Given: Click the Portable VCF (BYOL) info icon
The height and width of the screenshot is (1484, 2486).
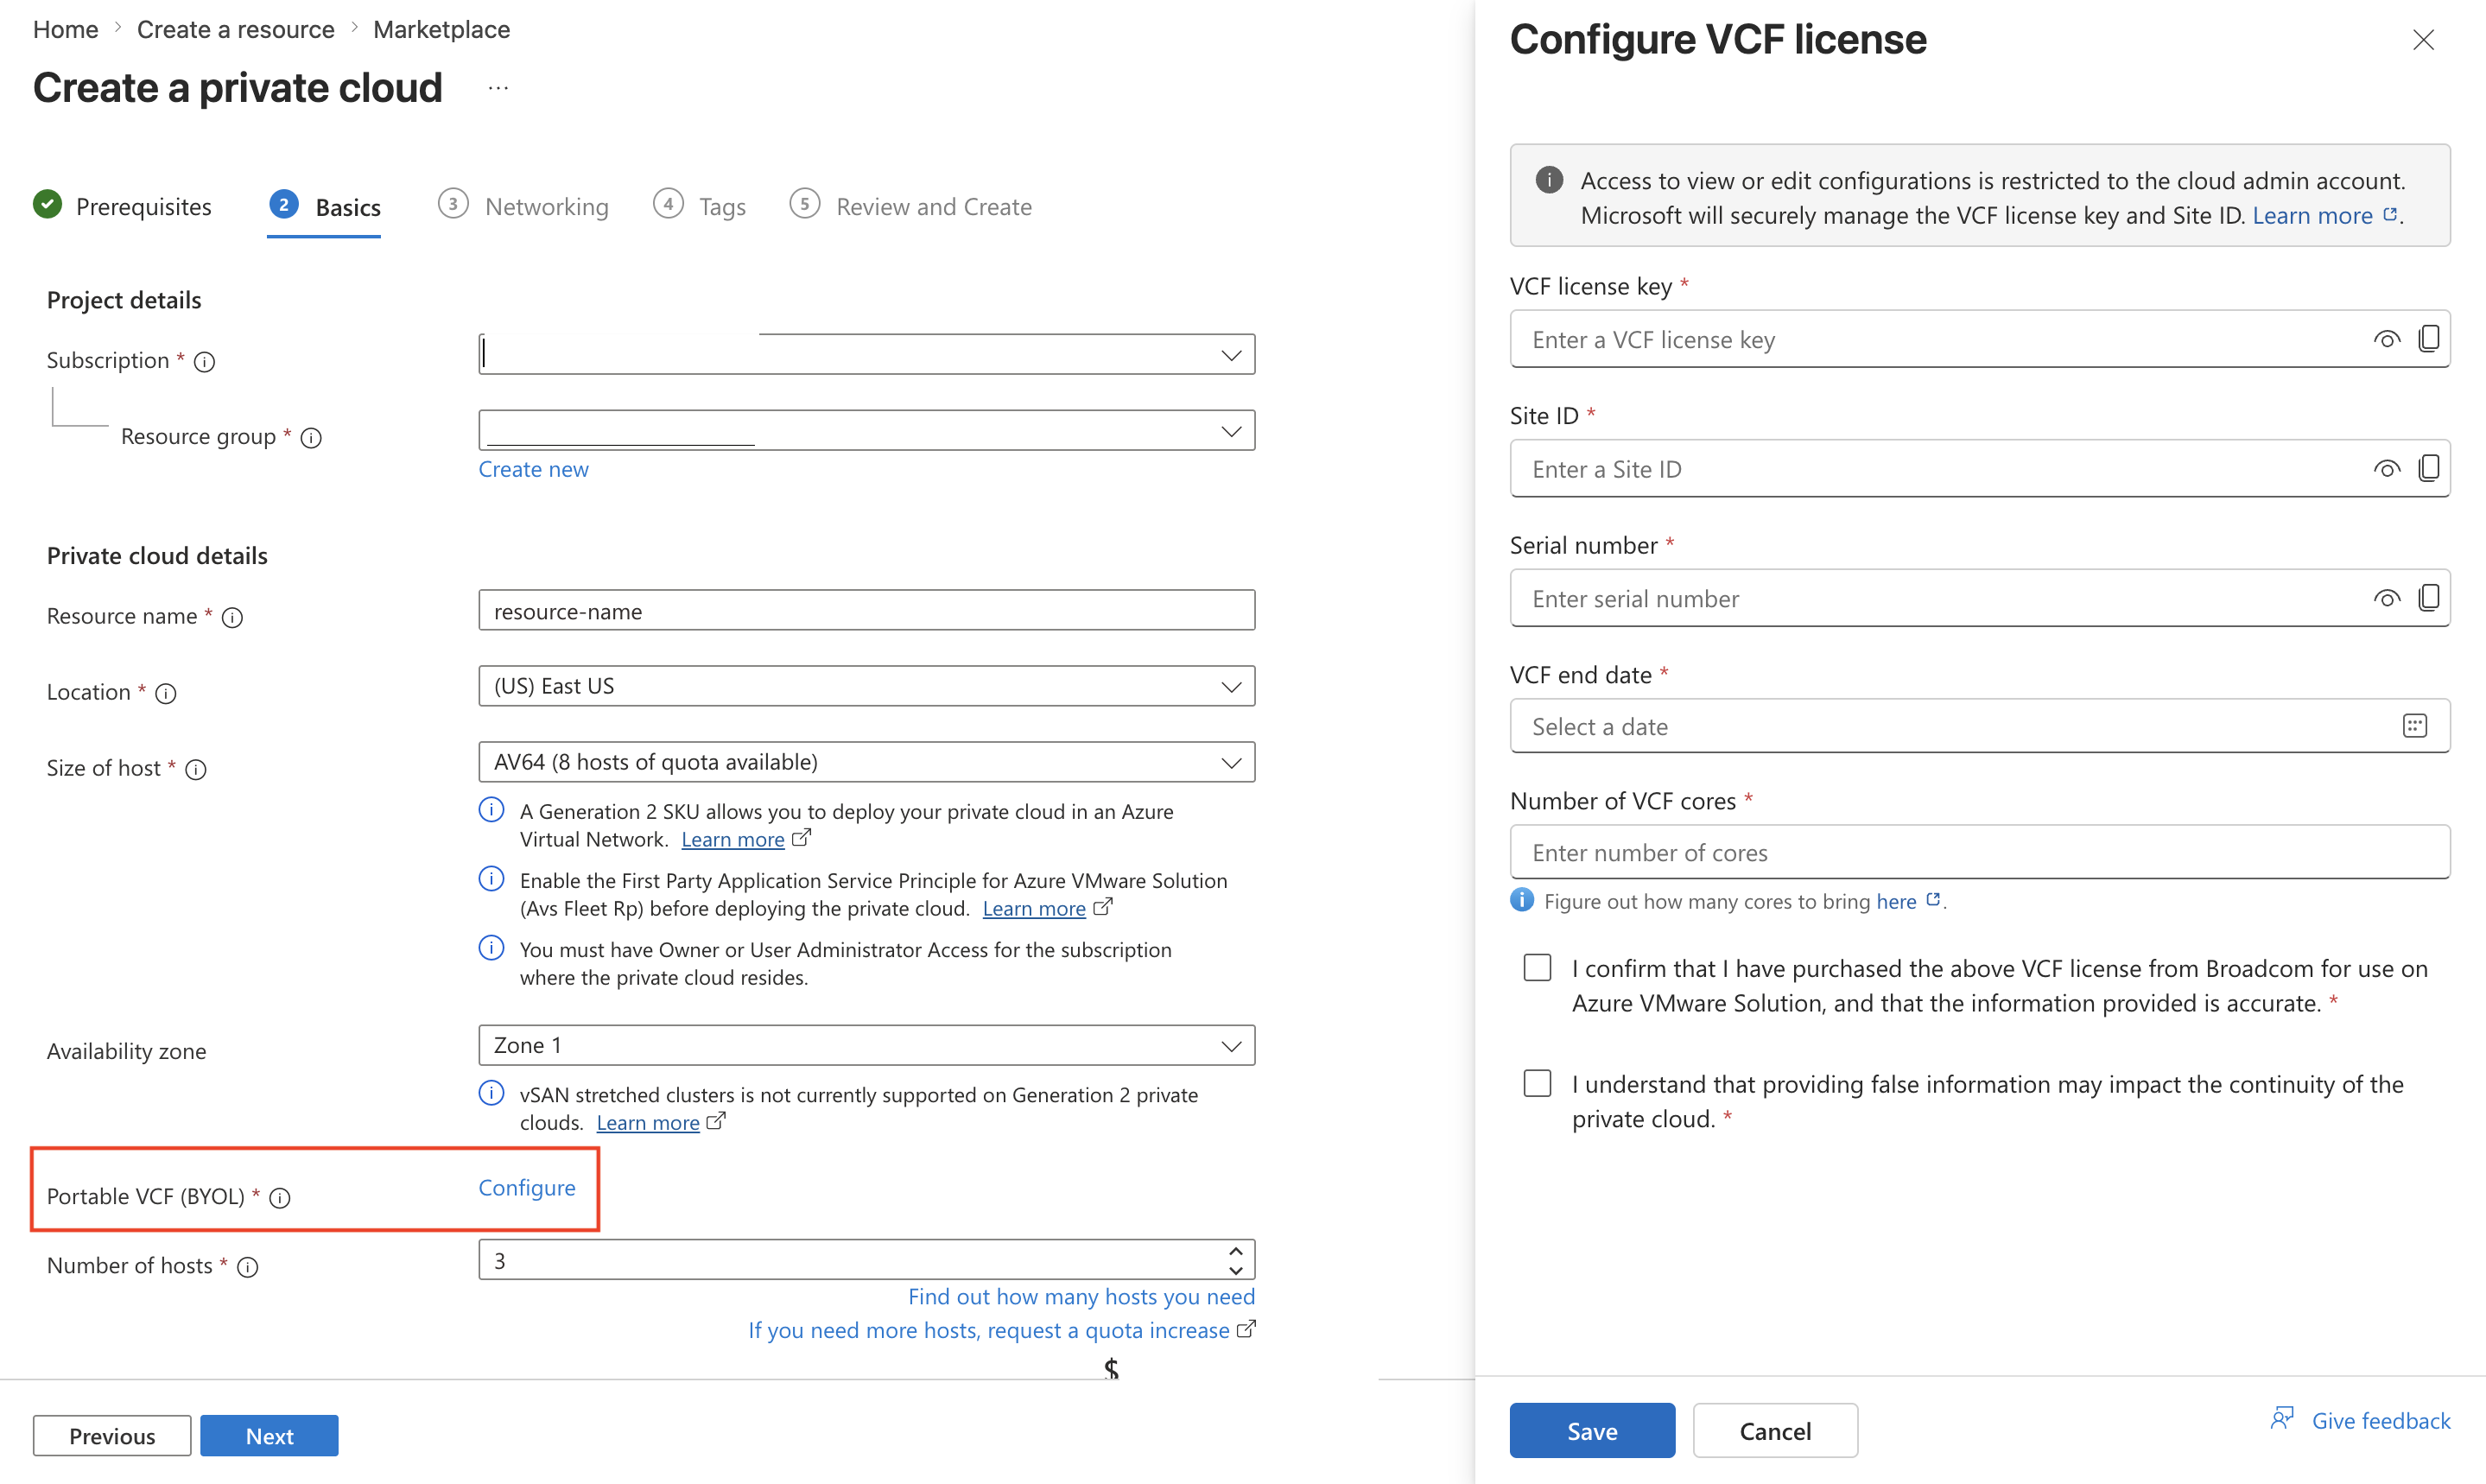Looking at the screenshot, I should 280,1198.
